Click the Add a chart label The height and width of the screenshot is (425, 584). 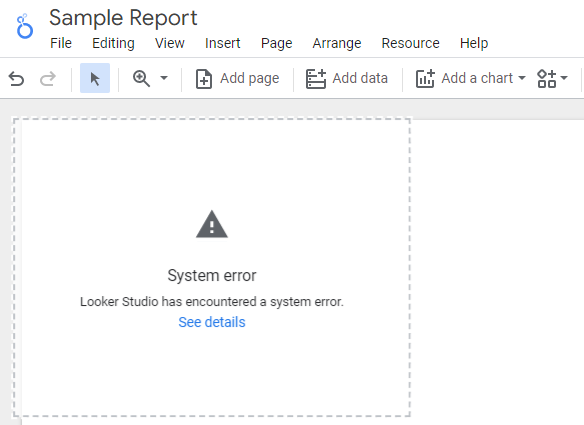[x=477, y=78]
